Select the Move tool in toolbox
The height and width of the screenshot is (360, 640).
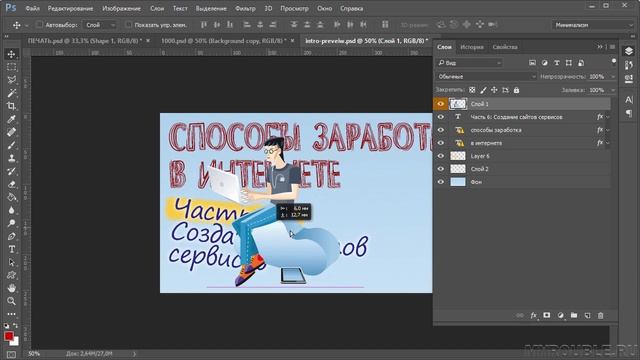11,54
